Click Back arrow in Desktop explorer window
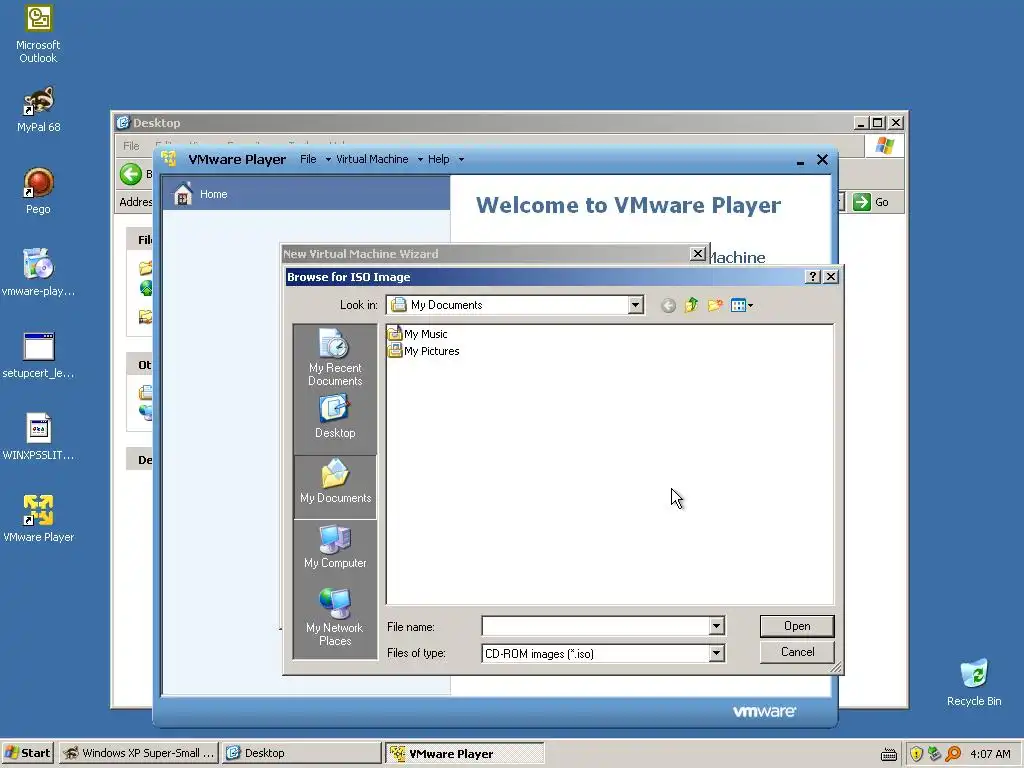The width and height of the screenshot is (1024, 768). point(131,174)
